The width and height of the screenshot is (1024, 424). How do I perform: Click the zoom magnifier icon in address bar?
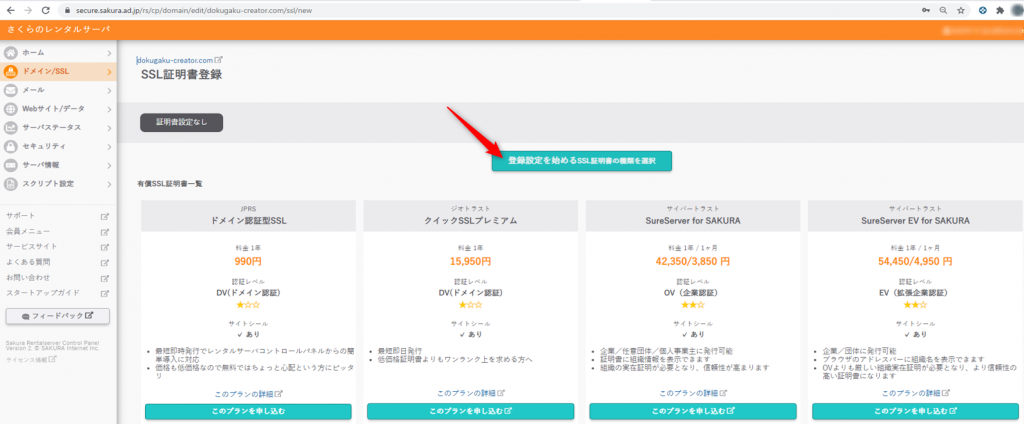pyautogui.click(x=944, y=10)
